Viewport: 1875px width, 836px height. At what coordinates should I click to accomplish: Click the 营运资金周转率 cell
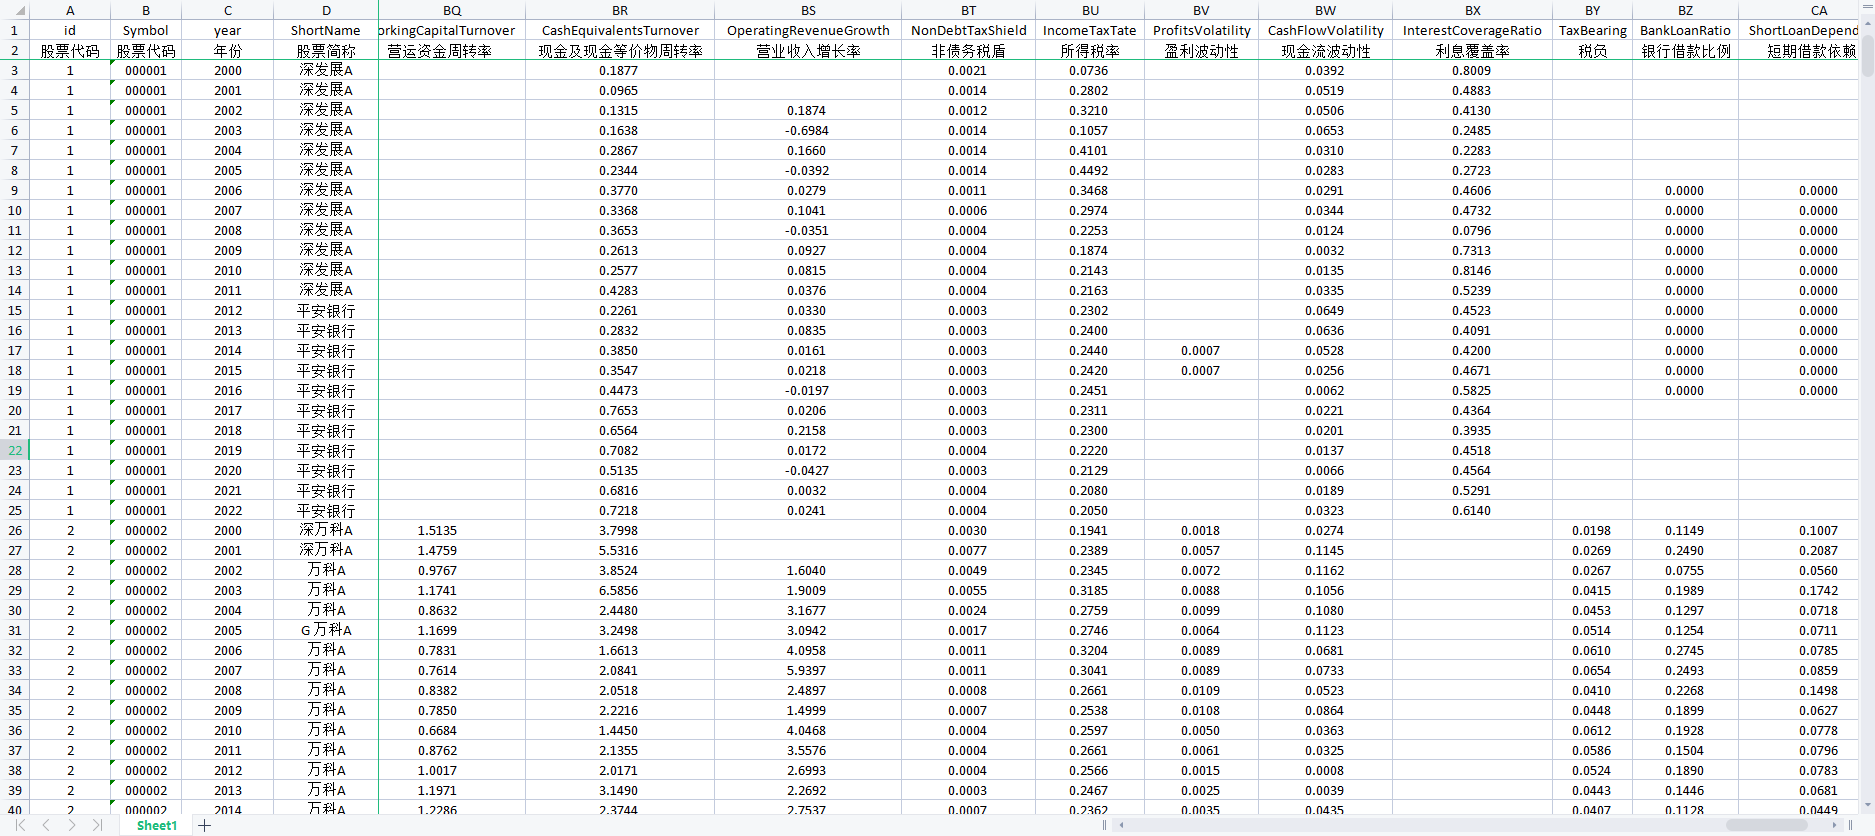tap(452, 50)
